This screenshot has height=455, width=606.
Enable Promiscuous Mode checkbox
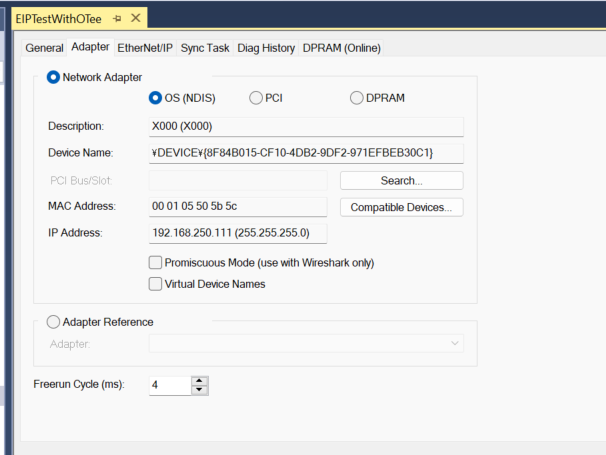pos(155,263)
